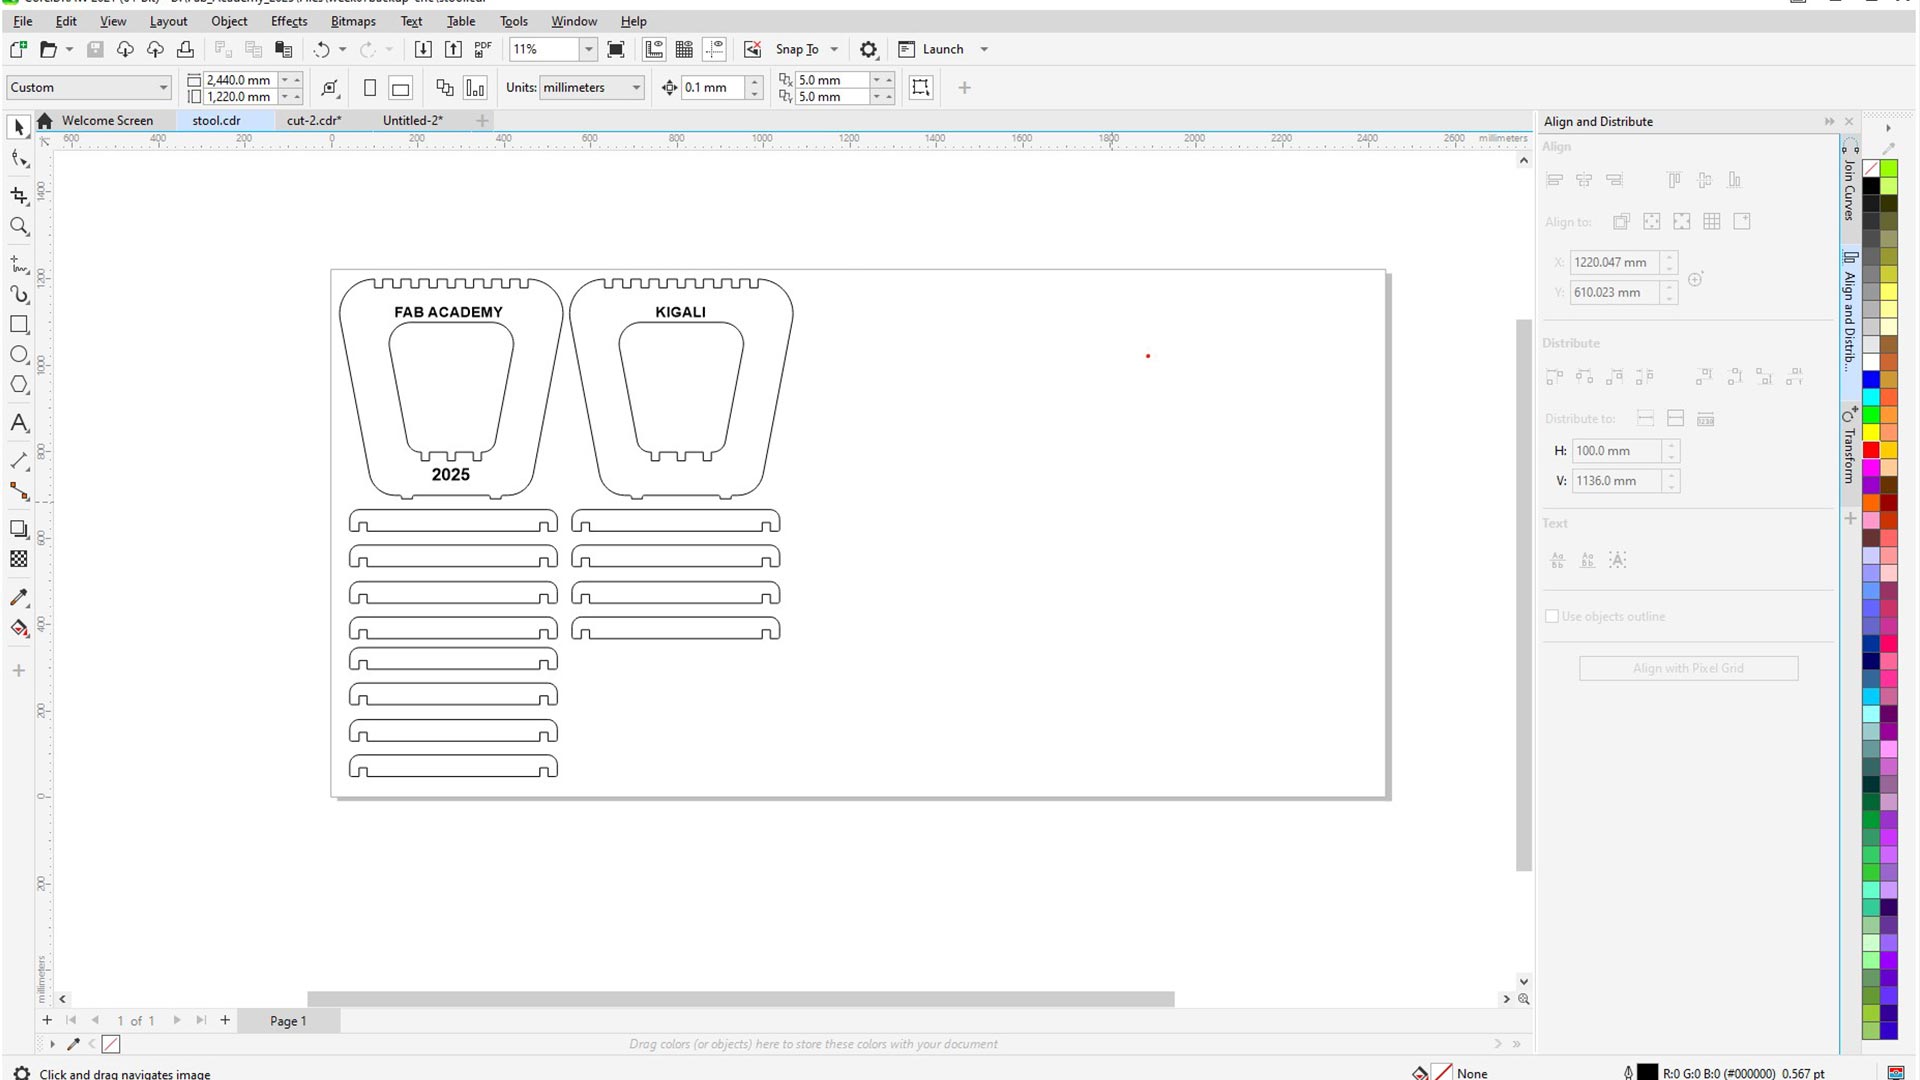Viewport: 1920px width, 1080px height.
Task: Select the Connector tool
Action: (x=19, y=492)
